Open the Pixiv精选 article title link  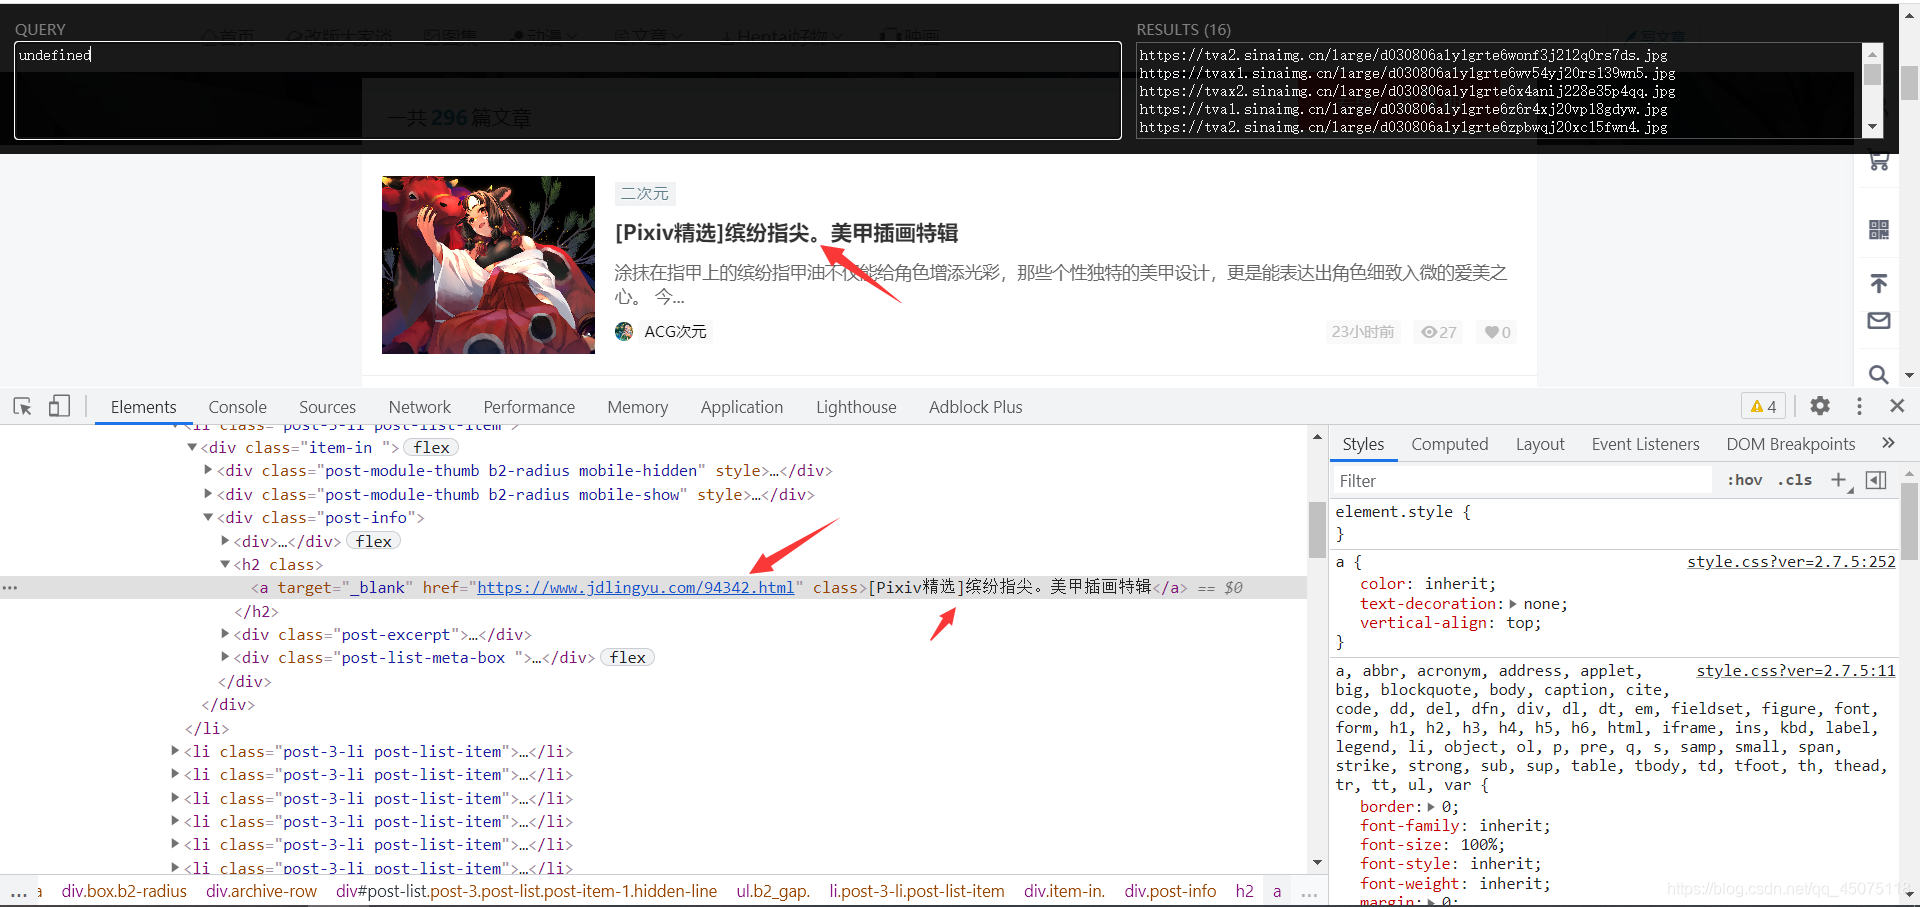coord(786,233)
